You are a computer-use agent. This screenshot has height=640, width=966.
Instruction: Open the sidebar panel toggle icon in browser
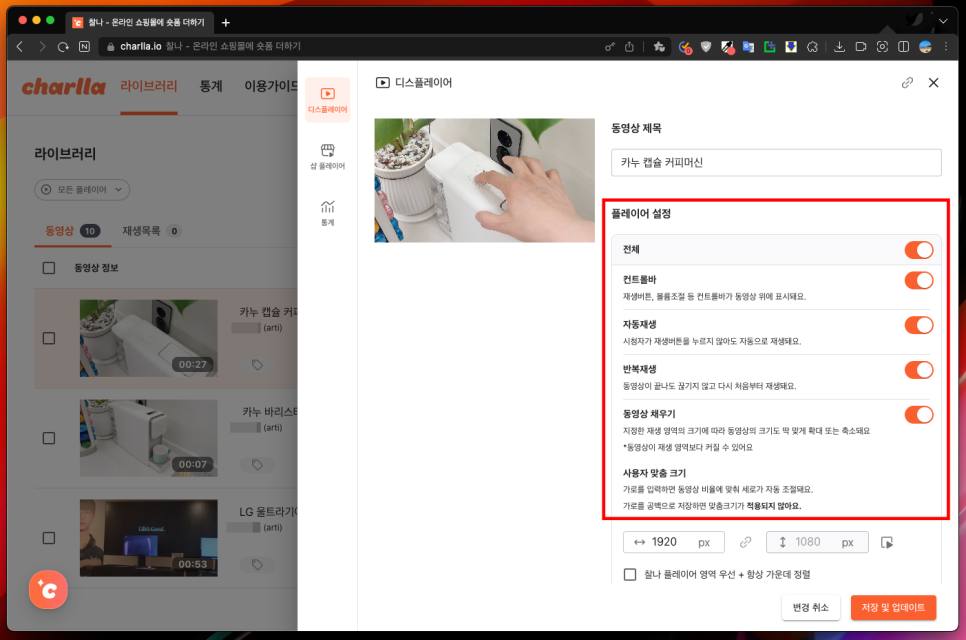(904, 47)
